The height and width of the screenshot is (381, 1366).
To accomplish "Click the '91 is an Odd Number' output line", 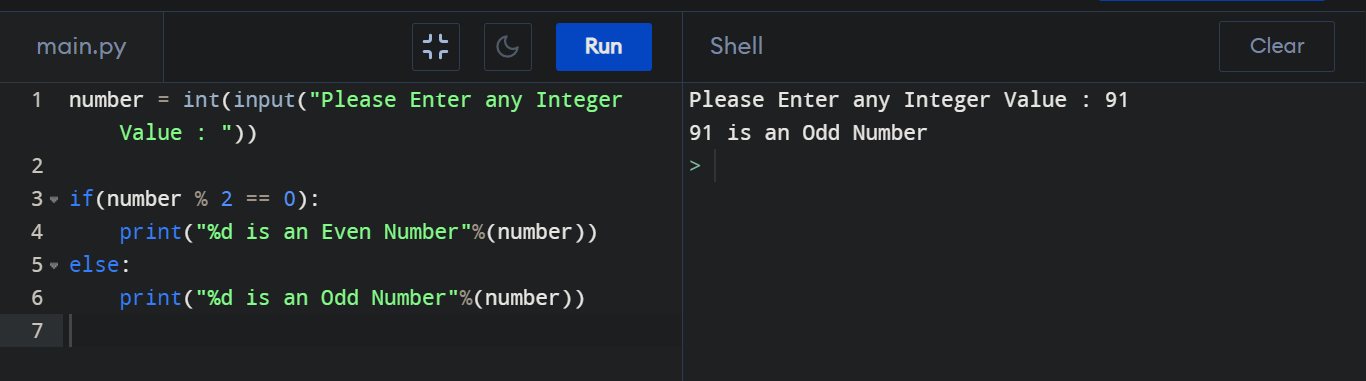I will (808, 133).
